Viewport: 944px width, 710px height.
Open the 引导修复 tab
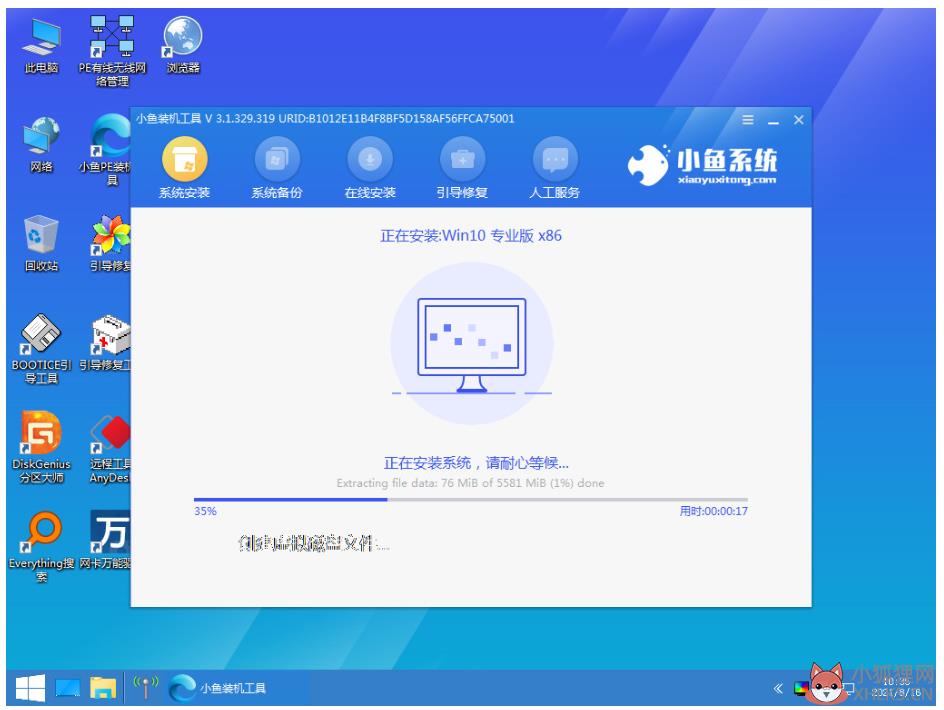coord(462,168)
